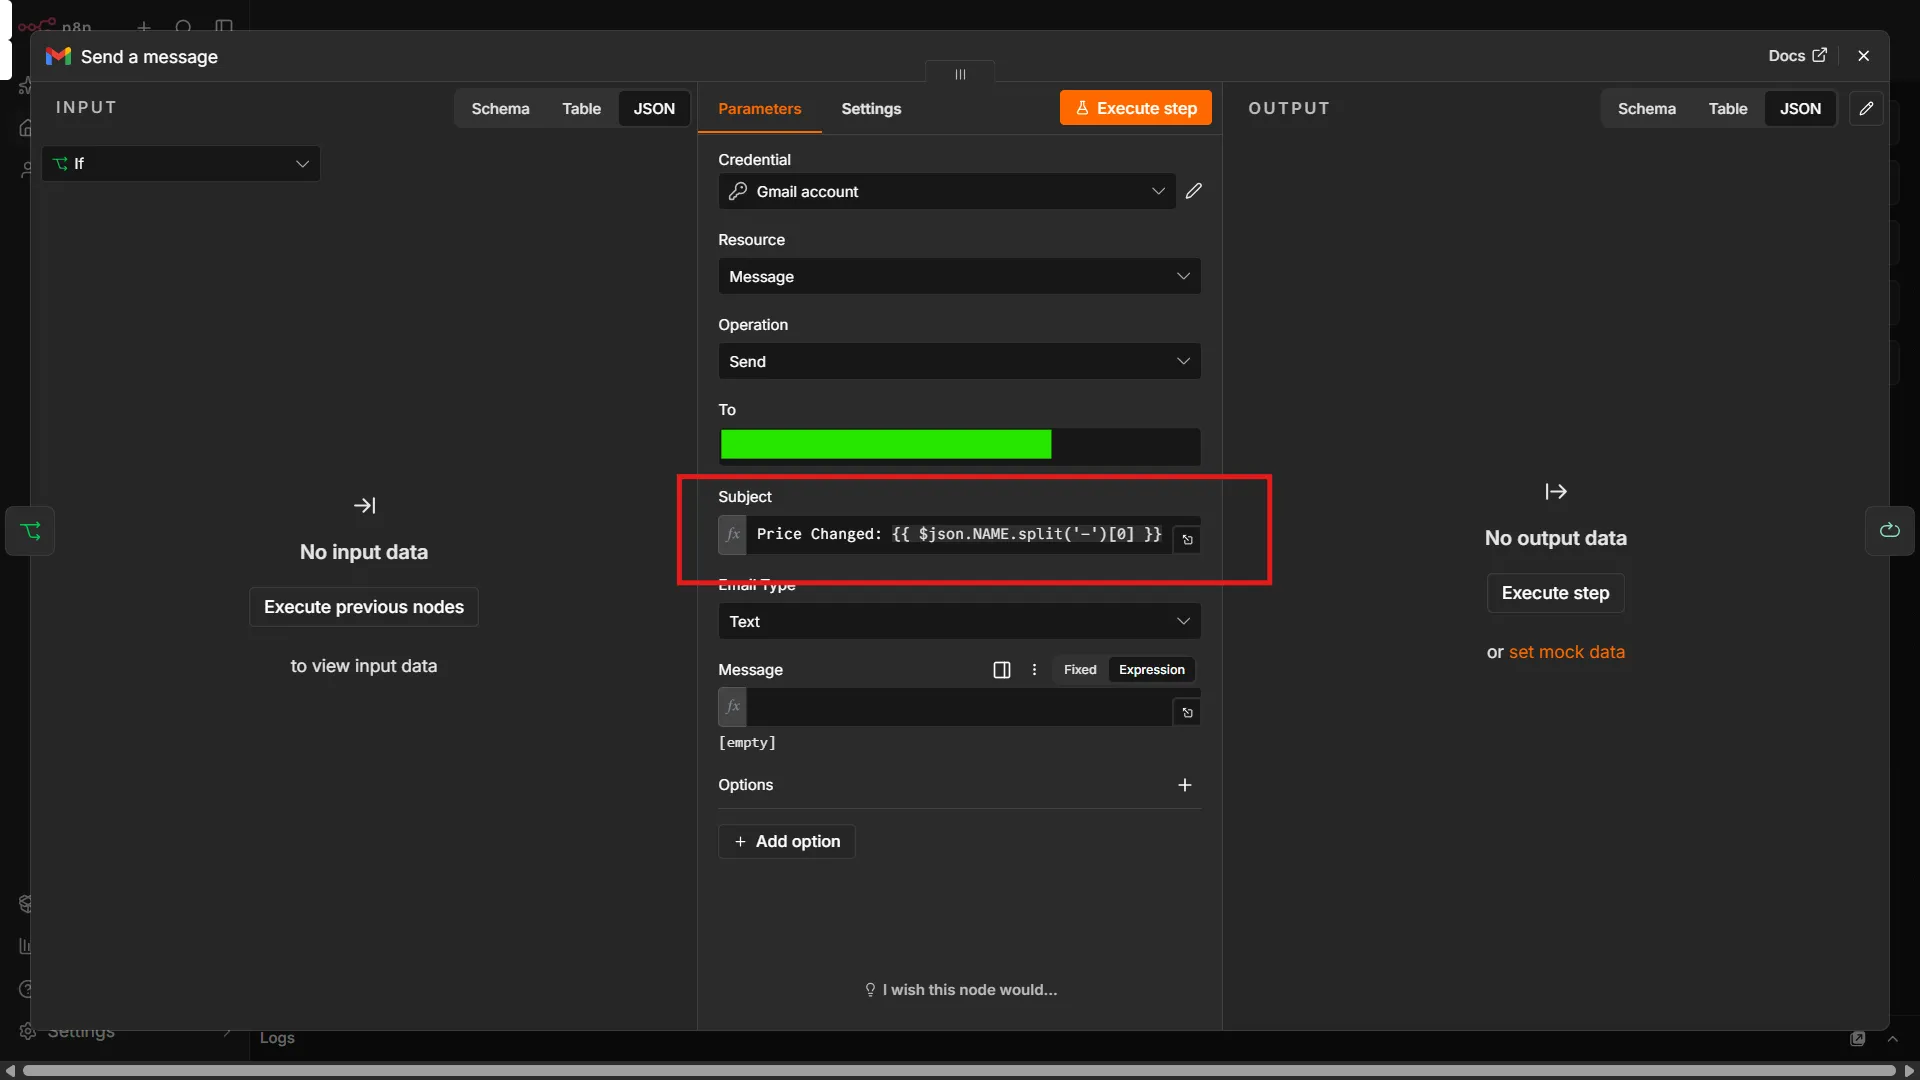The image size is (1920, 1080).
Task: Click the next node loop icon on the right edge
Action: click(1889, 531)
